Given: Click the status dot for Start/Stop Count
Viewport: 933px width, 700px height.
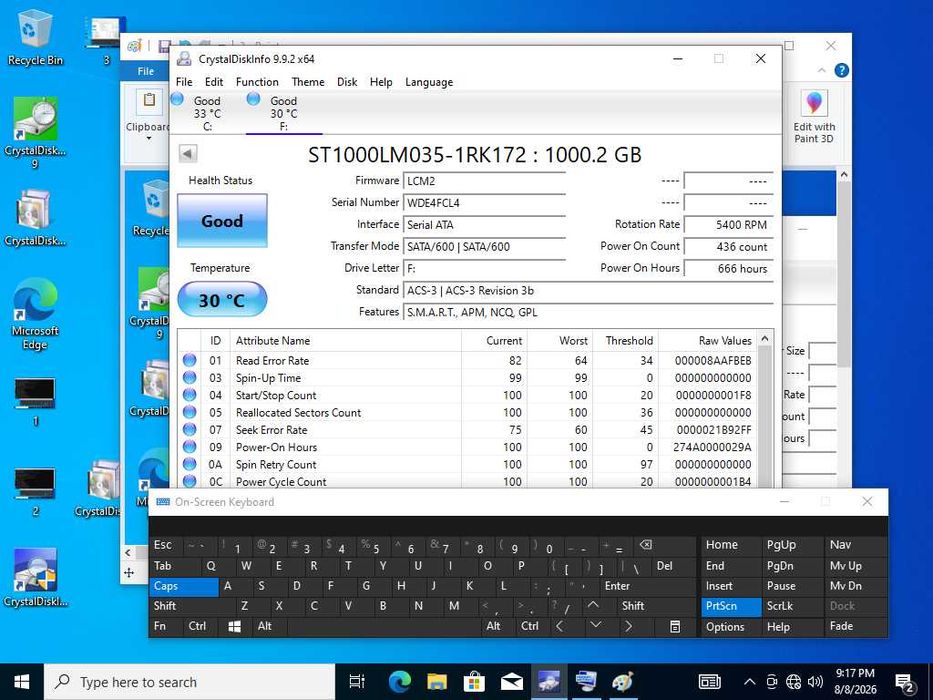Looking at the screenshot, I should [x=190, y=395].
